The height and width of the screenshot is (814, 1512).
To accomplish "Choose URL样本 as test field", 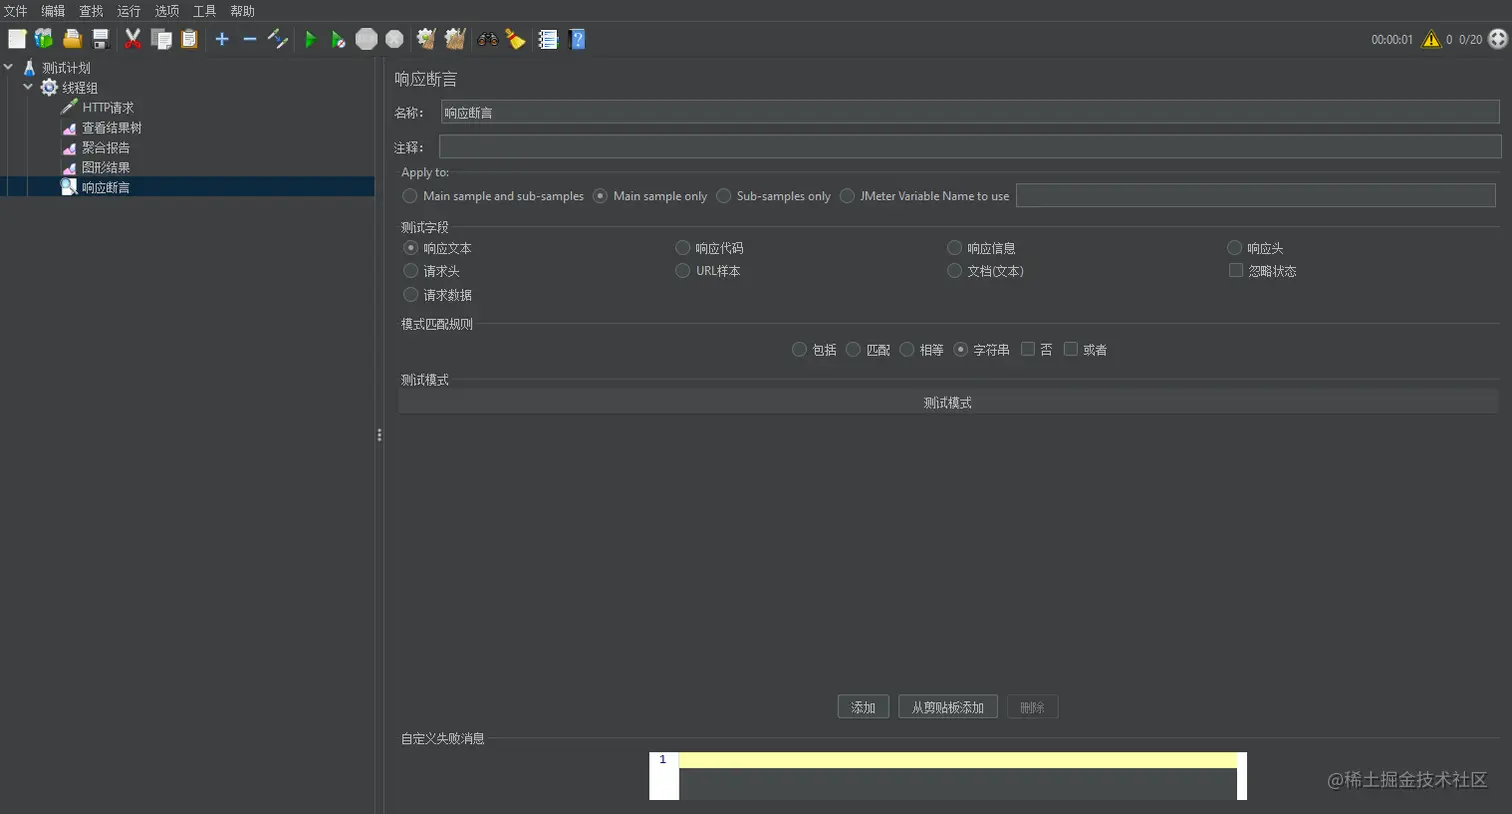I will coord(683,271).
